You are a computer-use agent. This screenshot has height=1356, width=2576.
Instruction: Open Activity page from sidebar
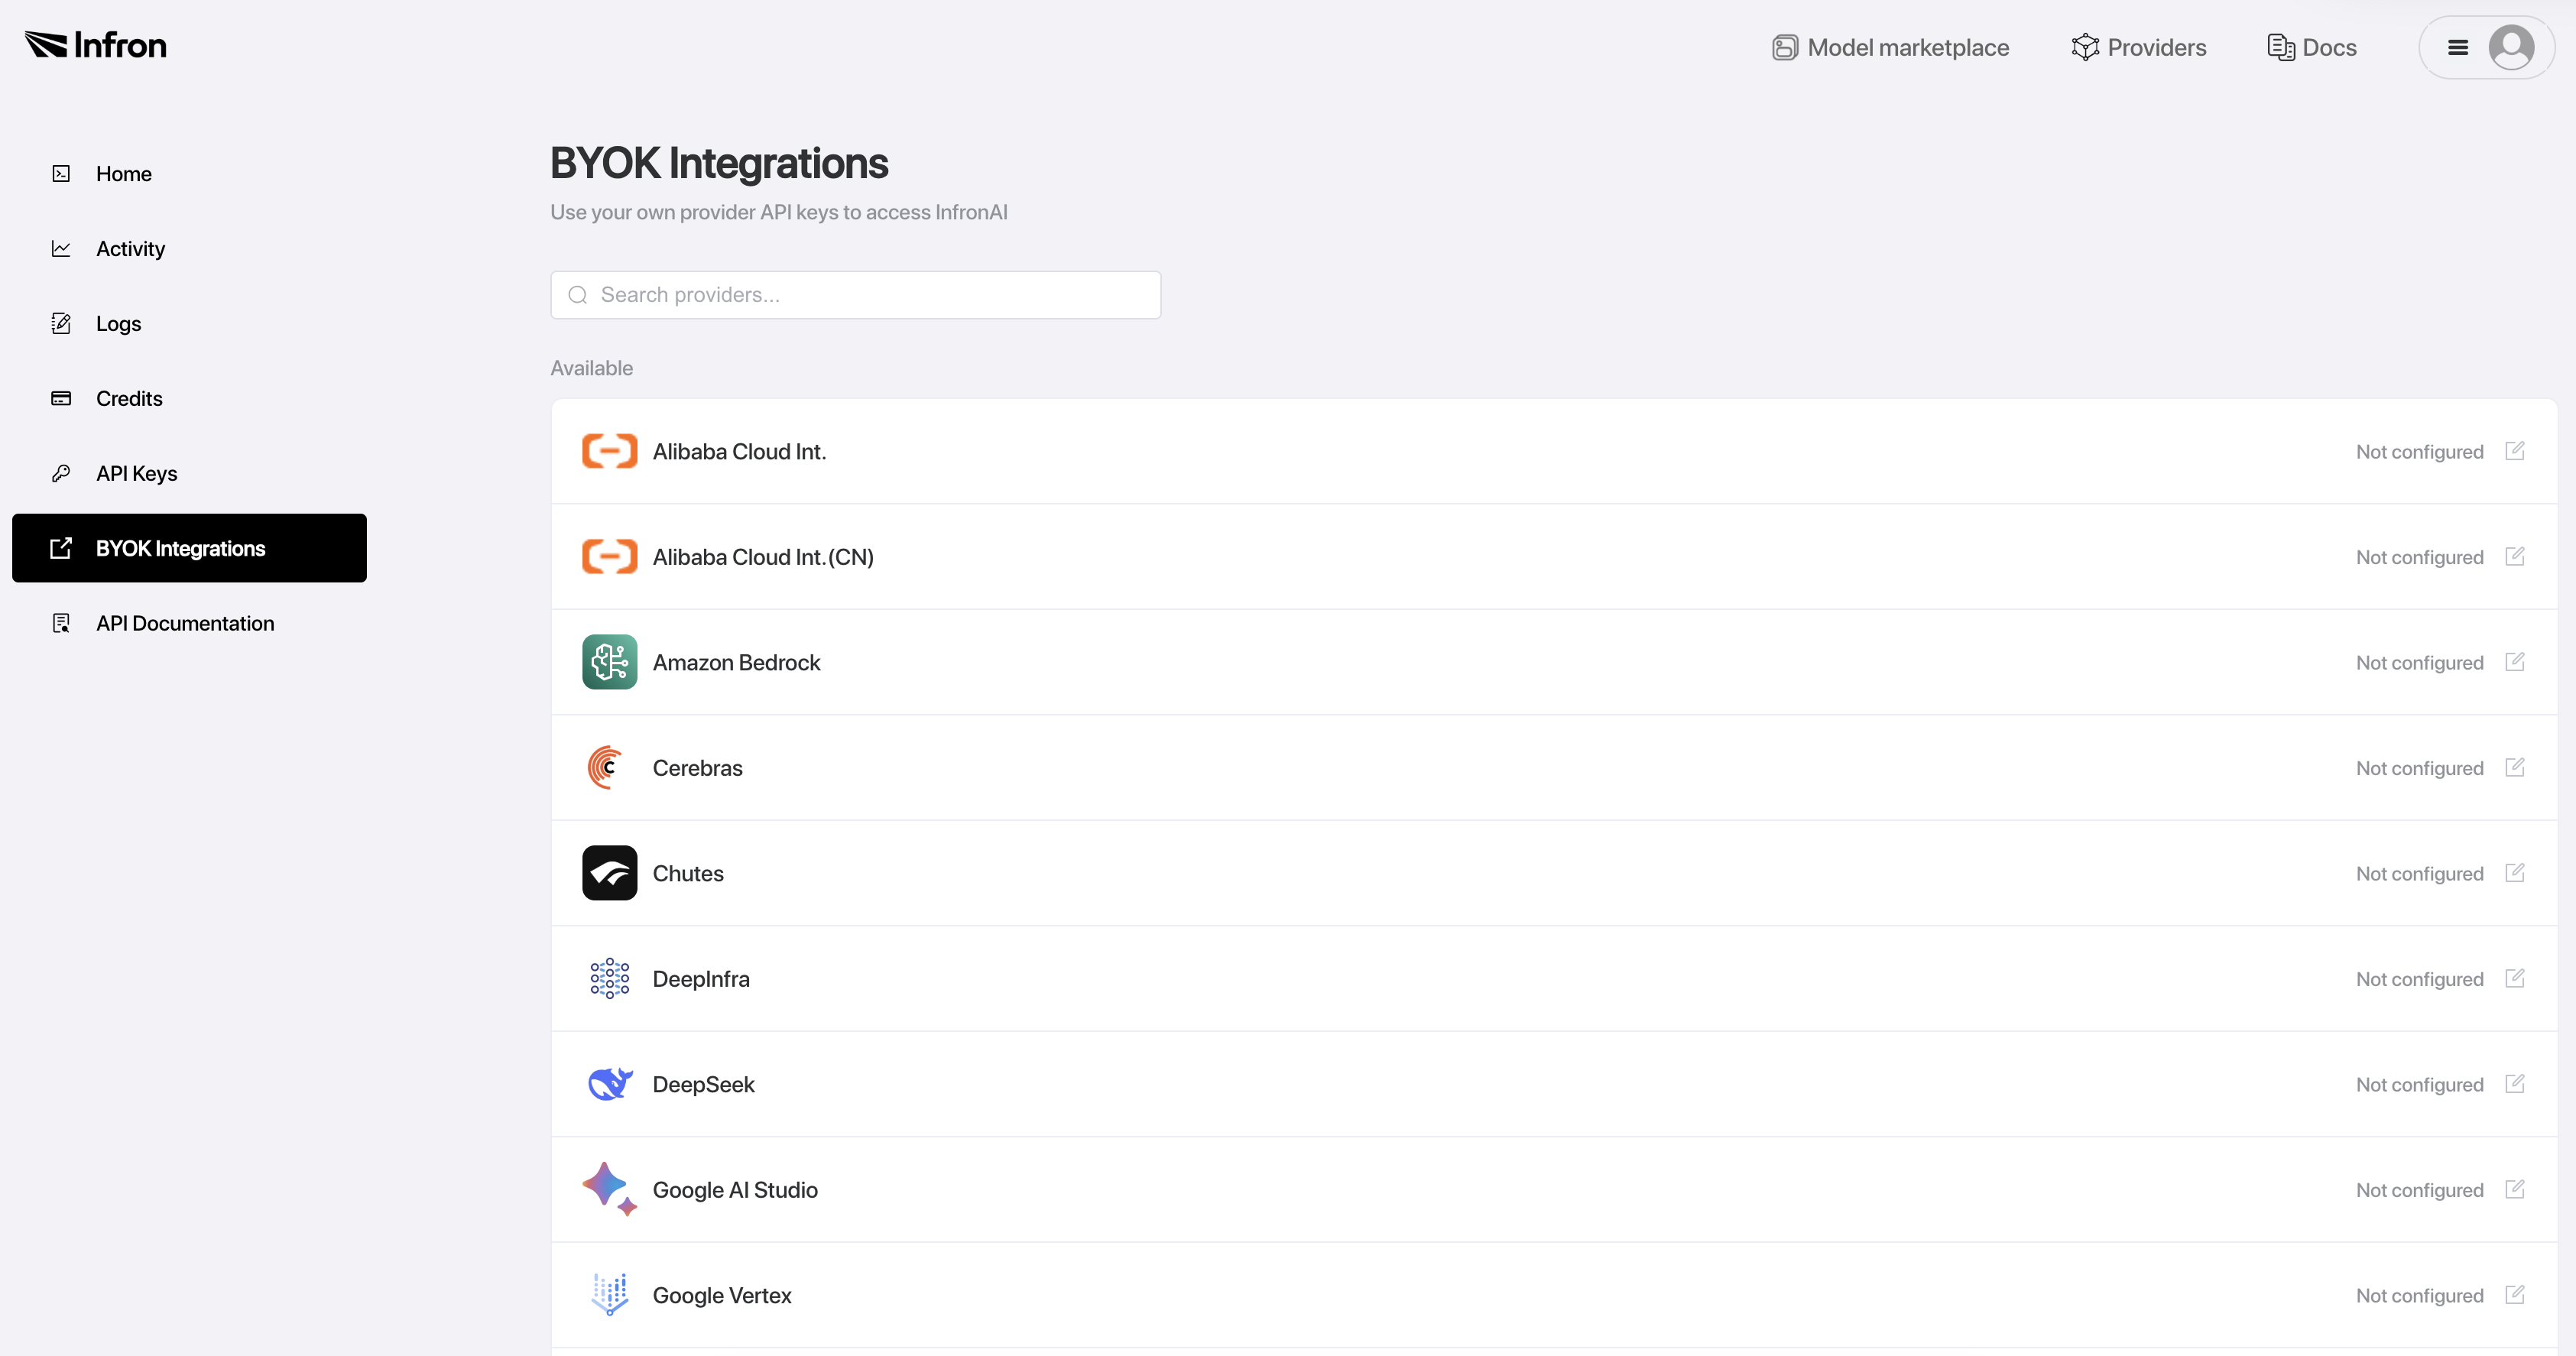click(130, 249)
